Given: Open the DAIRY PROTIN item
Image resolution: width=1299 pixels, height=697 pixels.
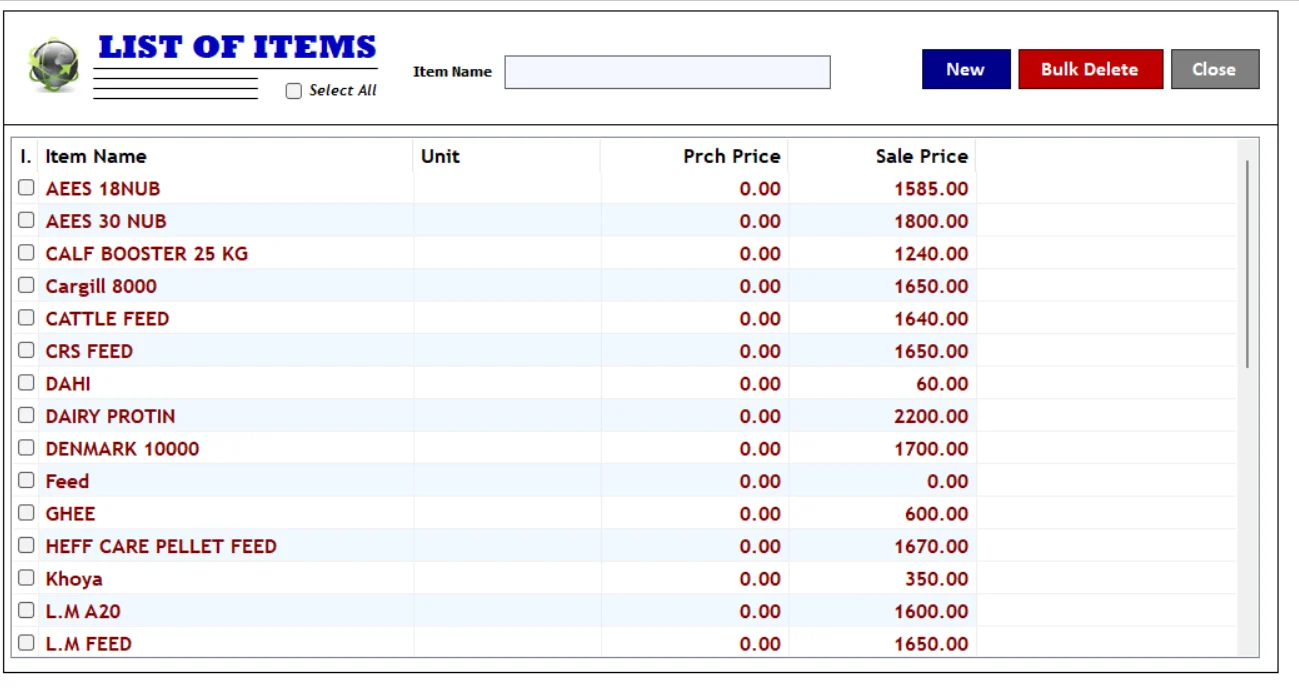Looking at the screenshot, I should point(110,416).
